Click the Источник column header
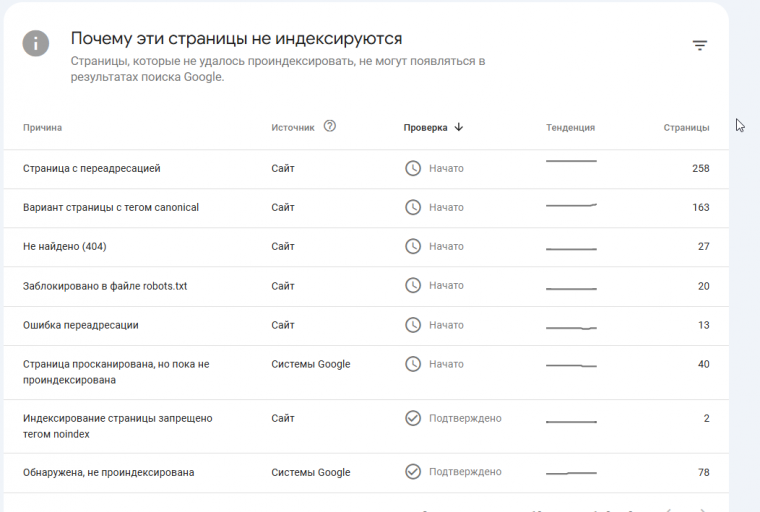Screen dimensions: 760x512 pyautogui.click(x=293, y=128)
